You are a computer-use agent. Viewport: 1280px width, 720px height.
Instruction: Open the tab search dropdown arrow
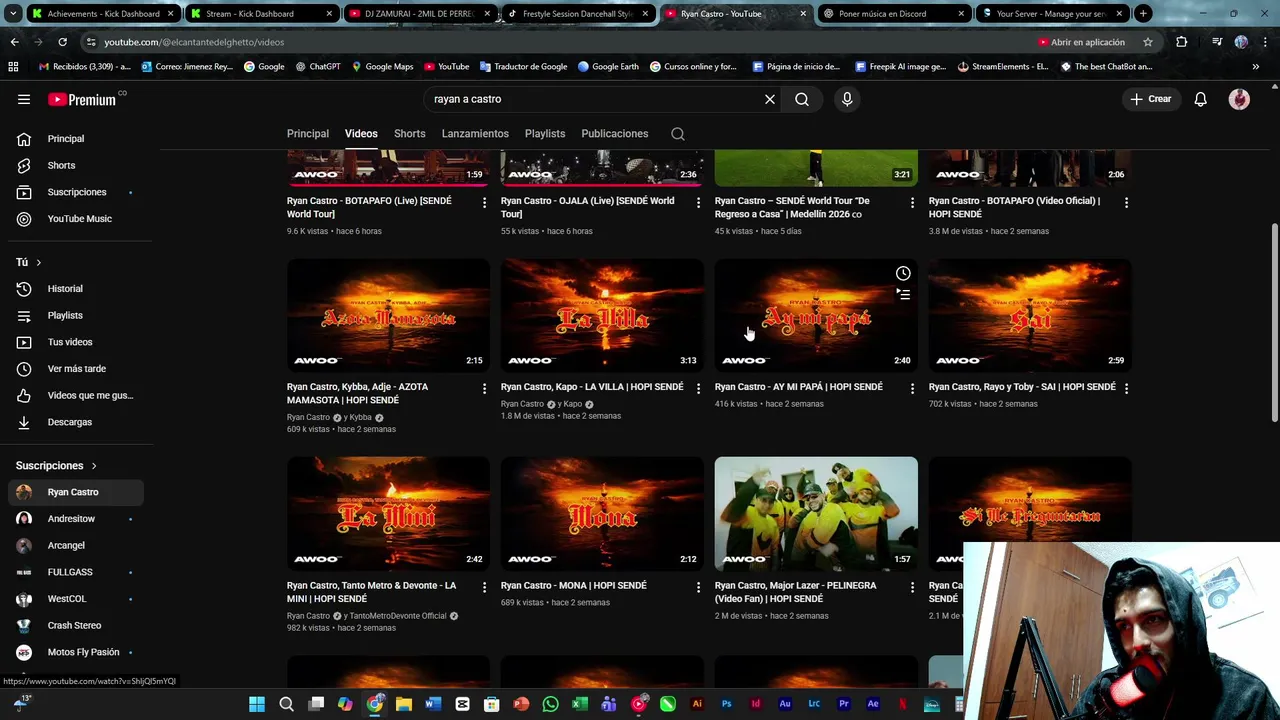pyautogui.click(x=14, y=14)
